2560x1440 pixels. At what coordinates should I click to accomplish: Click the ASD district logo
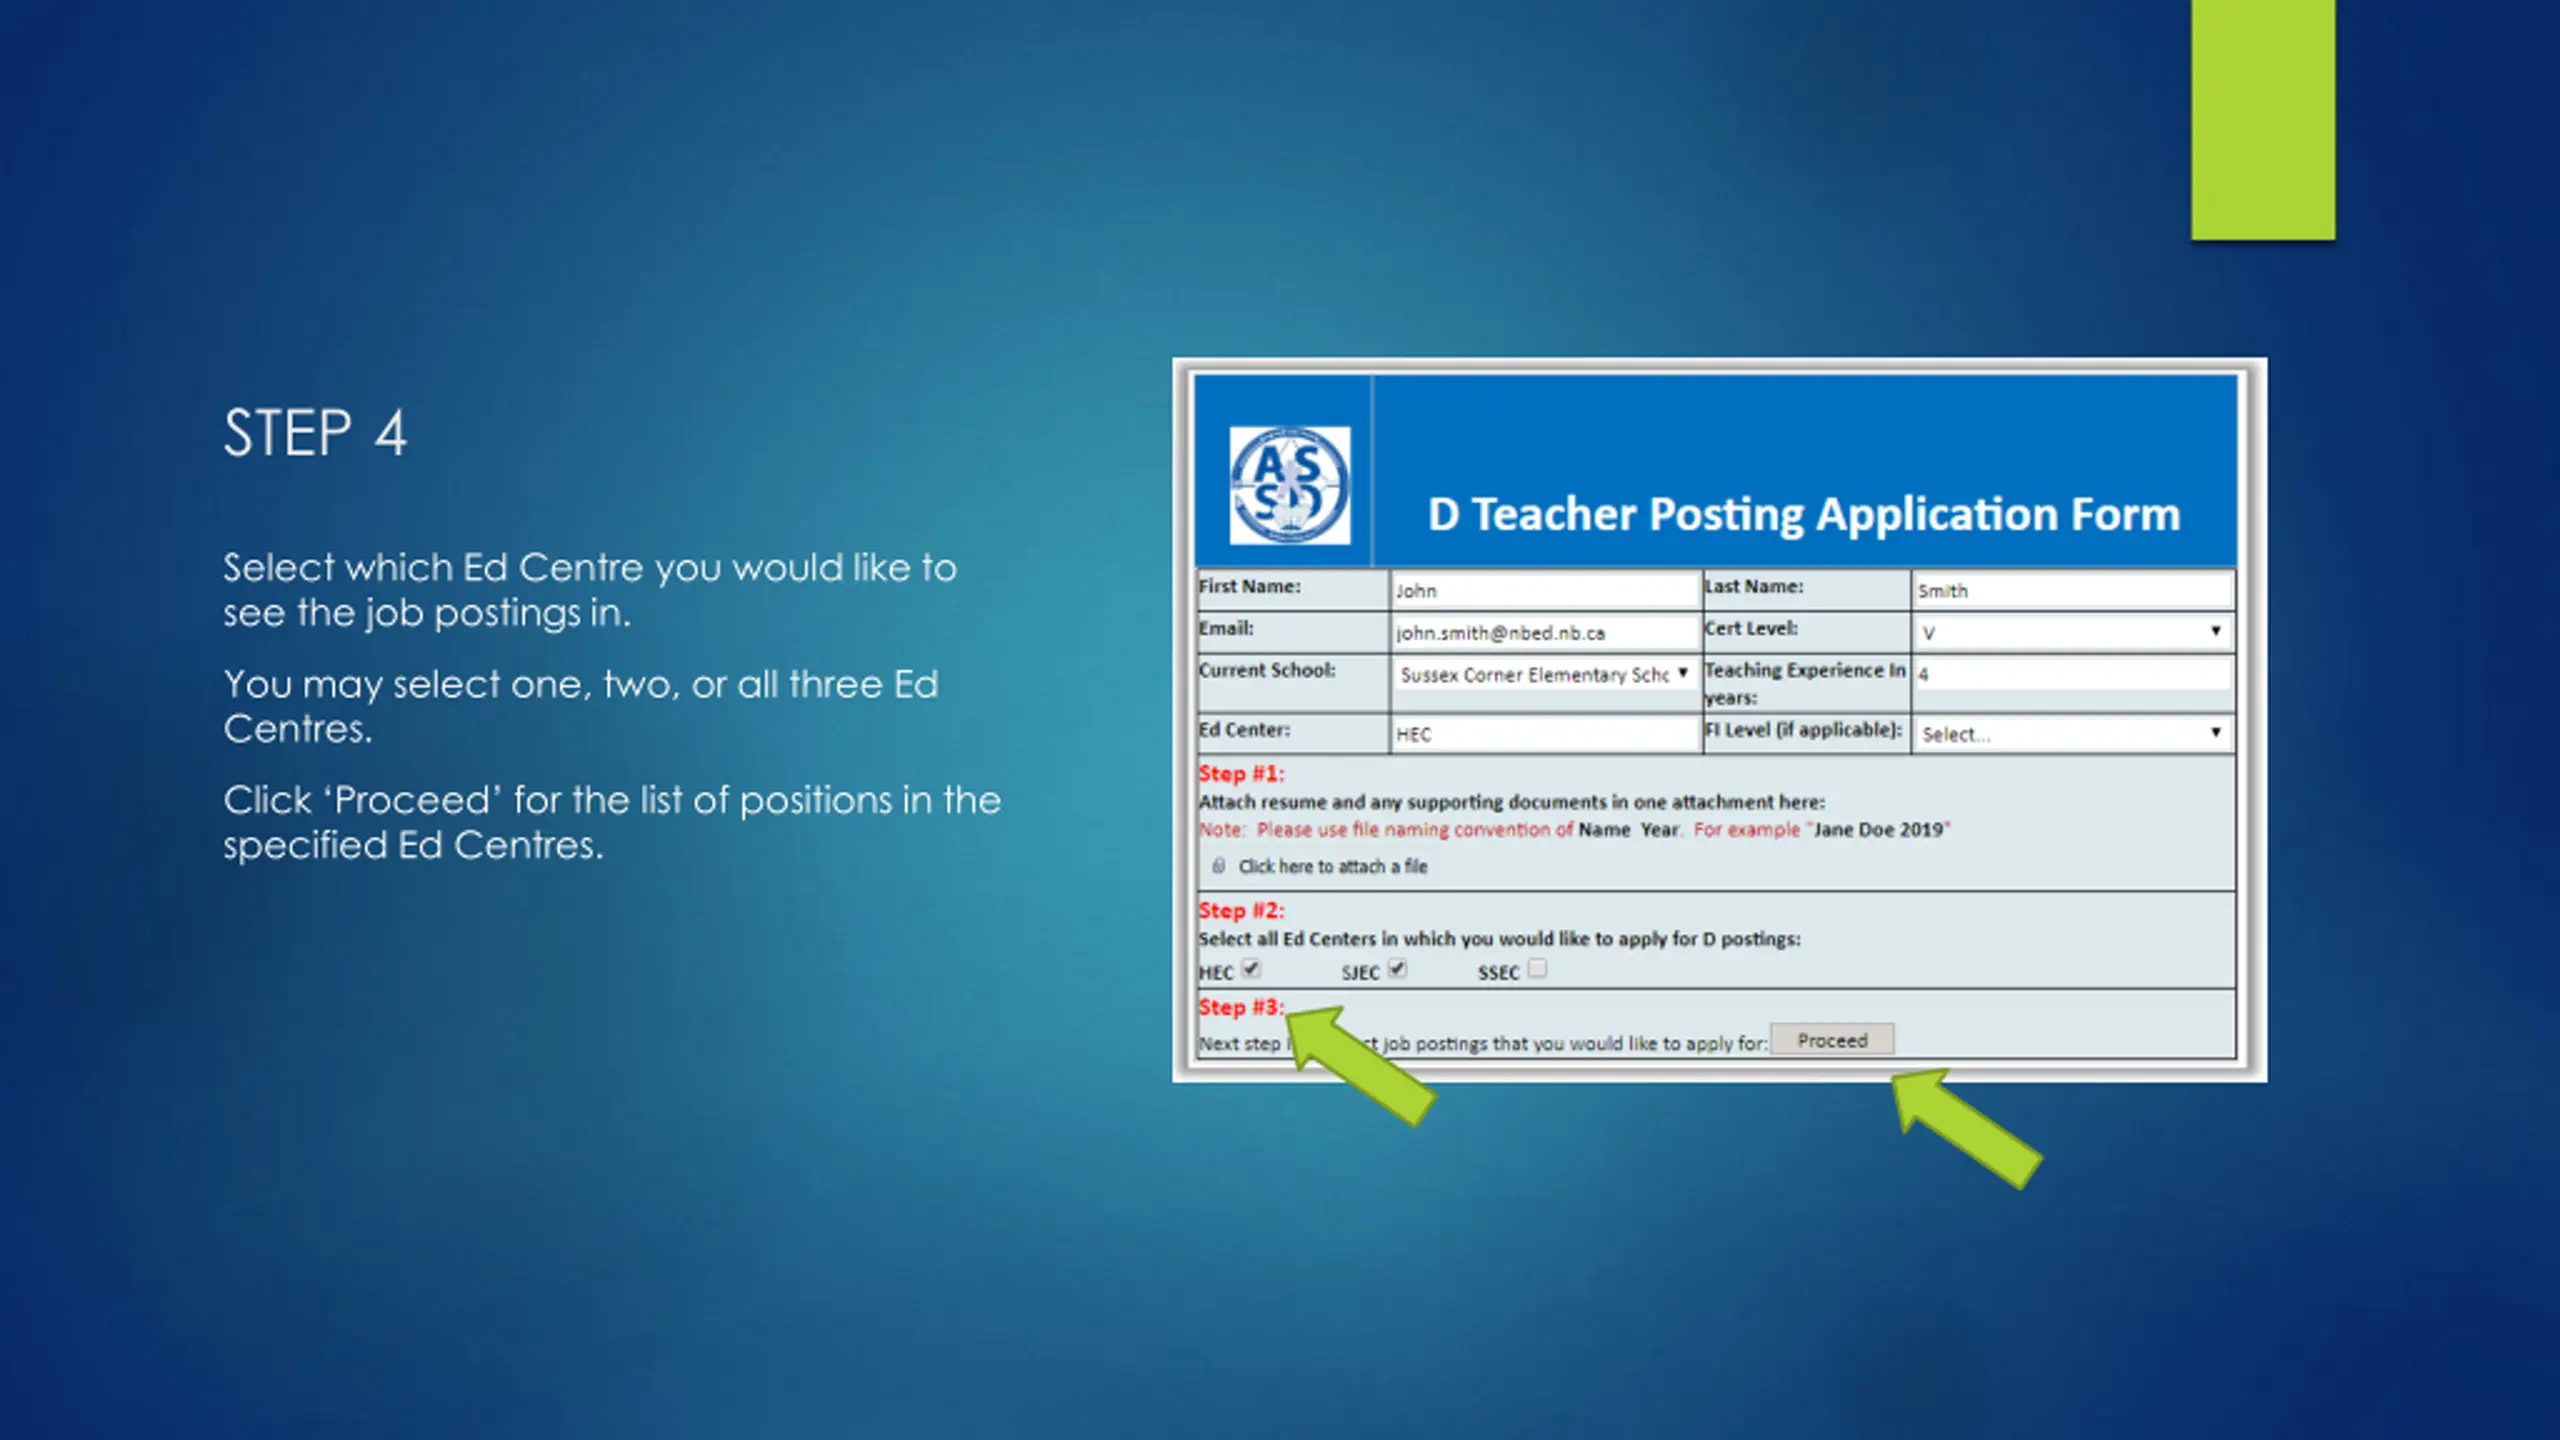point(1289,486)
